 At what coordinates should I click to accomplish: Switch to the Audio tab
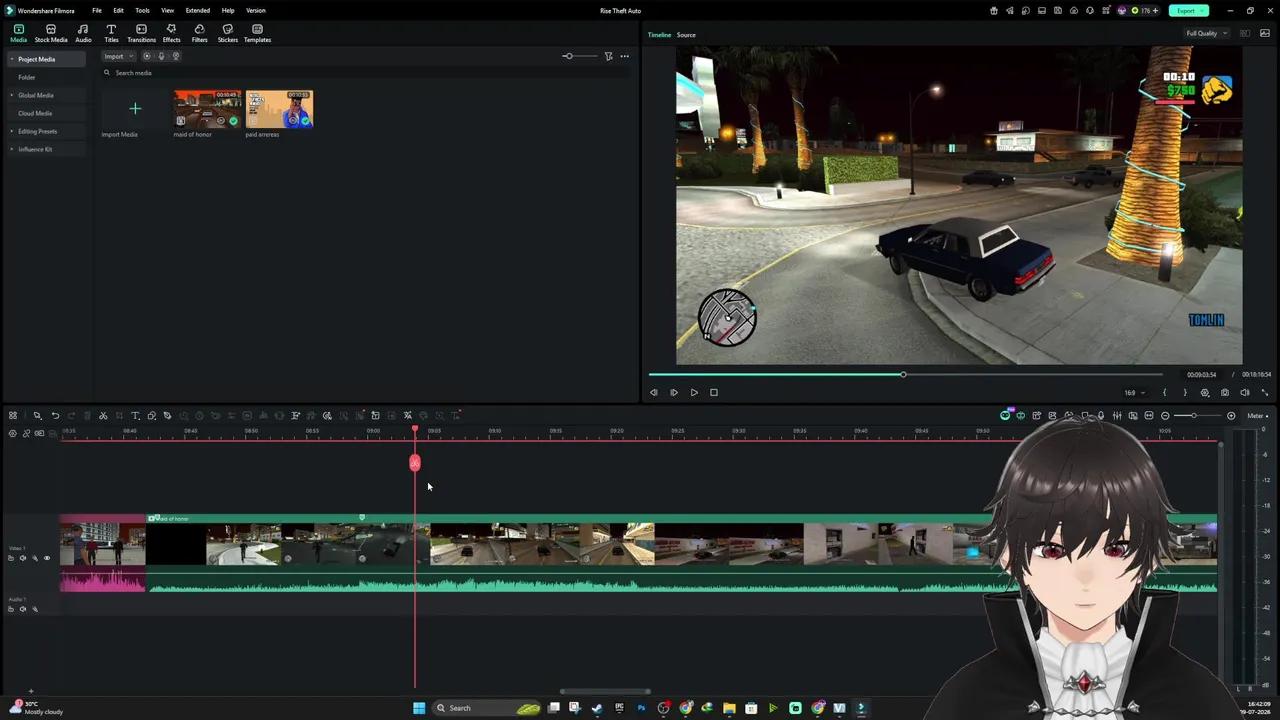pyautogui.click(x=83, y=33)
